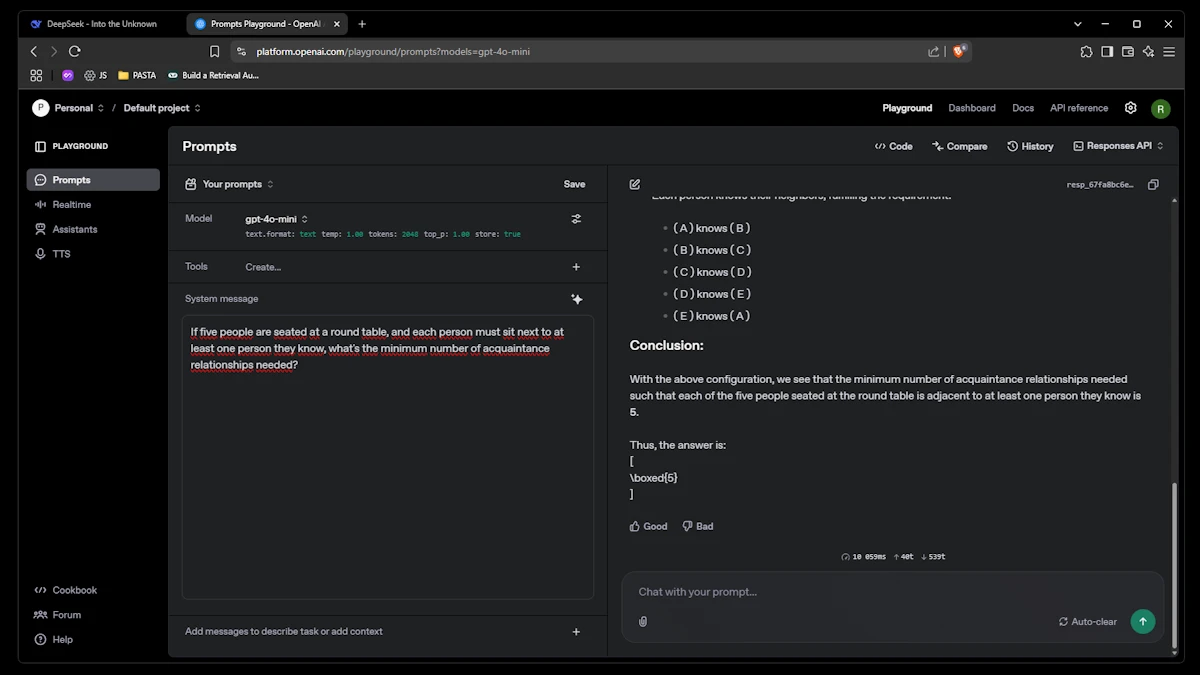The width and height of the screenshot is (1200, 675).
Task: Copy the response ID
Action: click(1153, 185)
